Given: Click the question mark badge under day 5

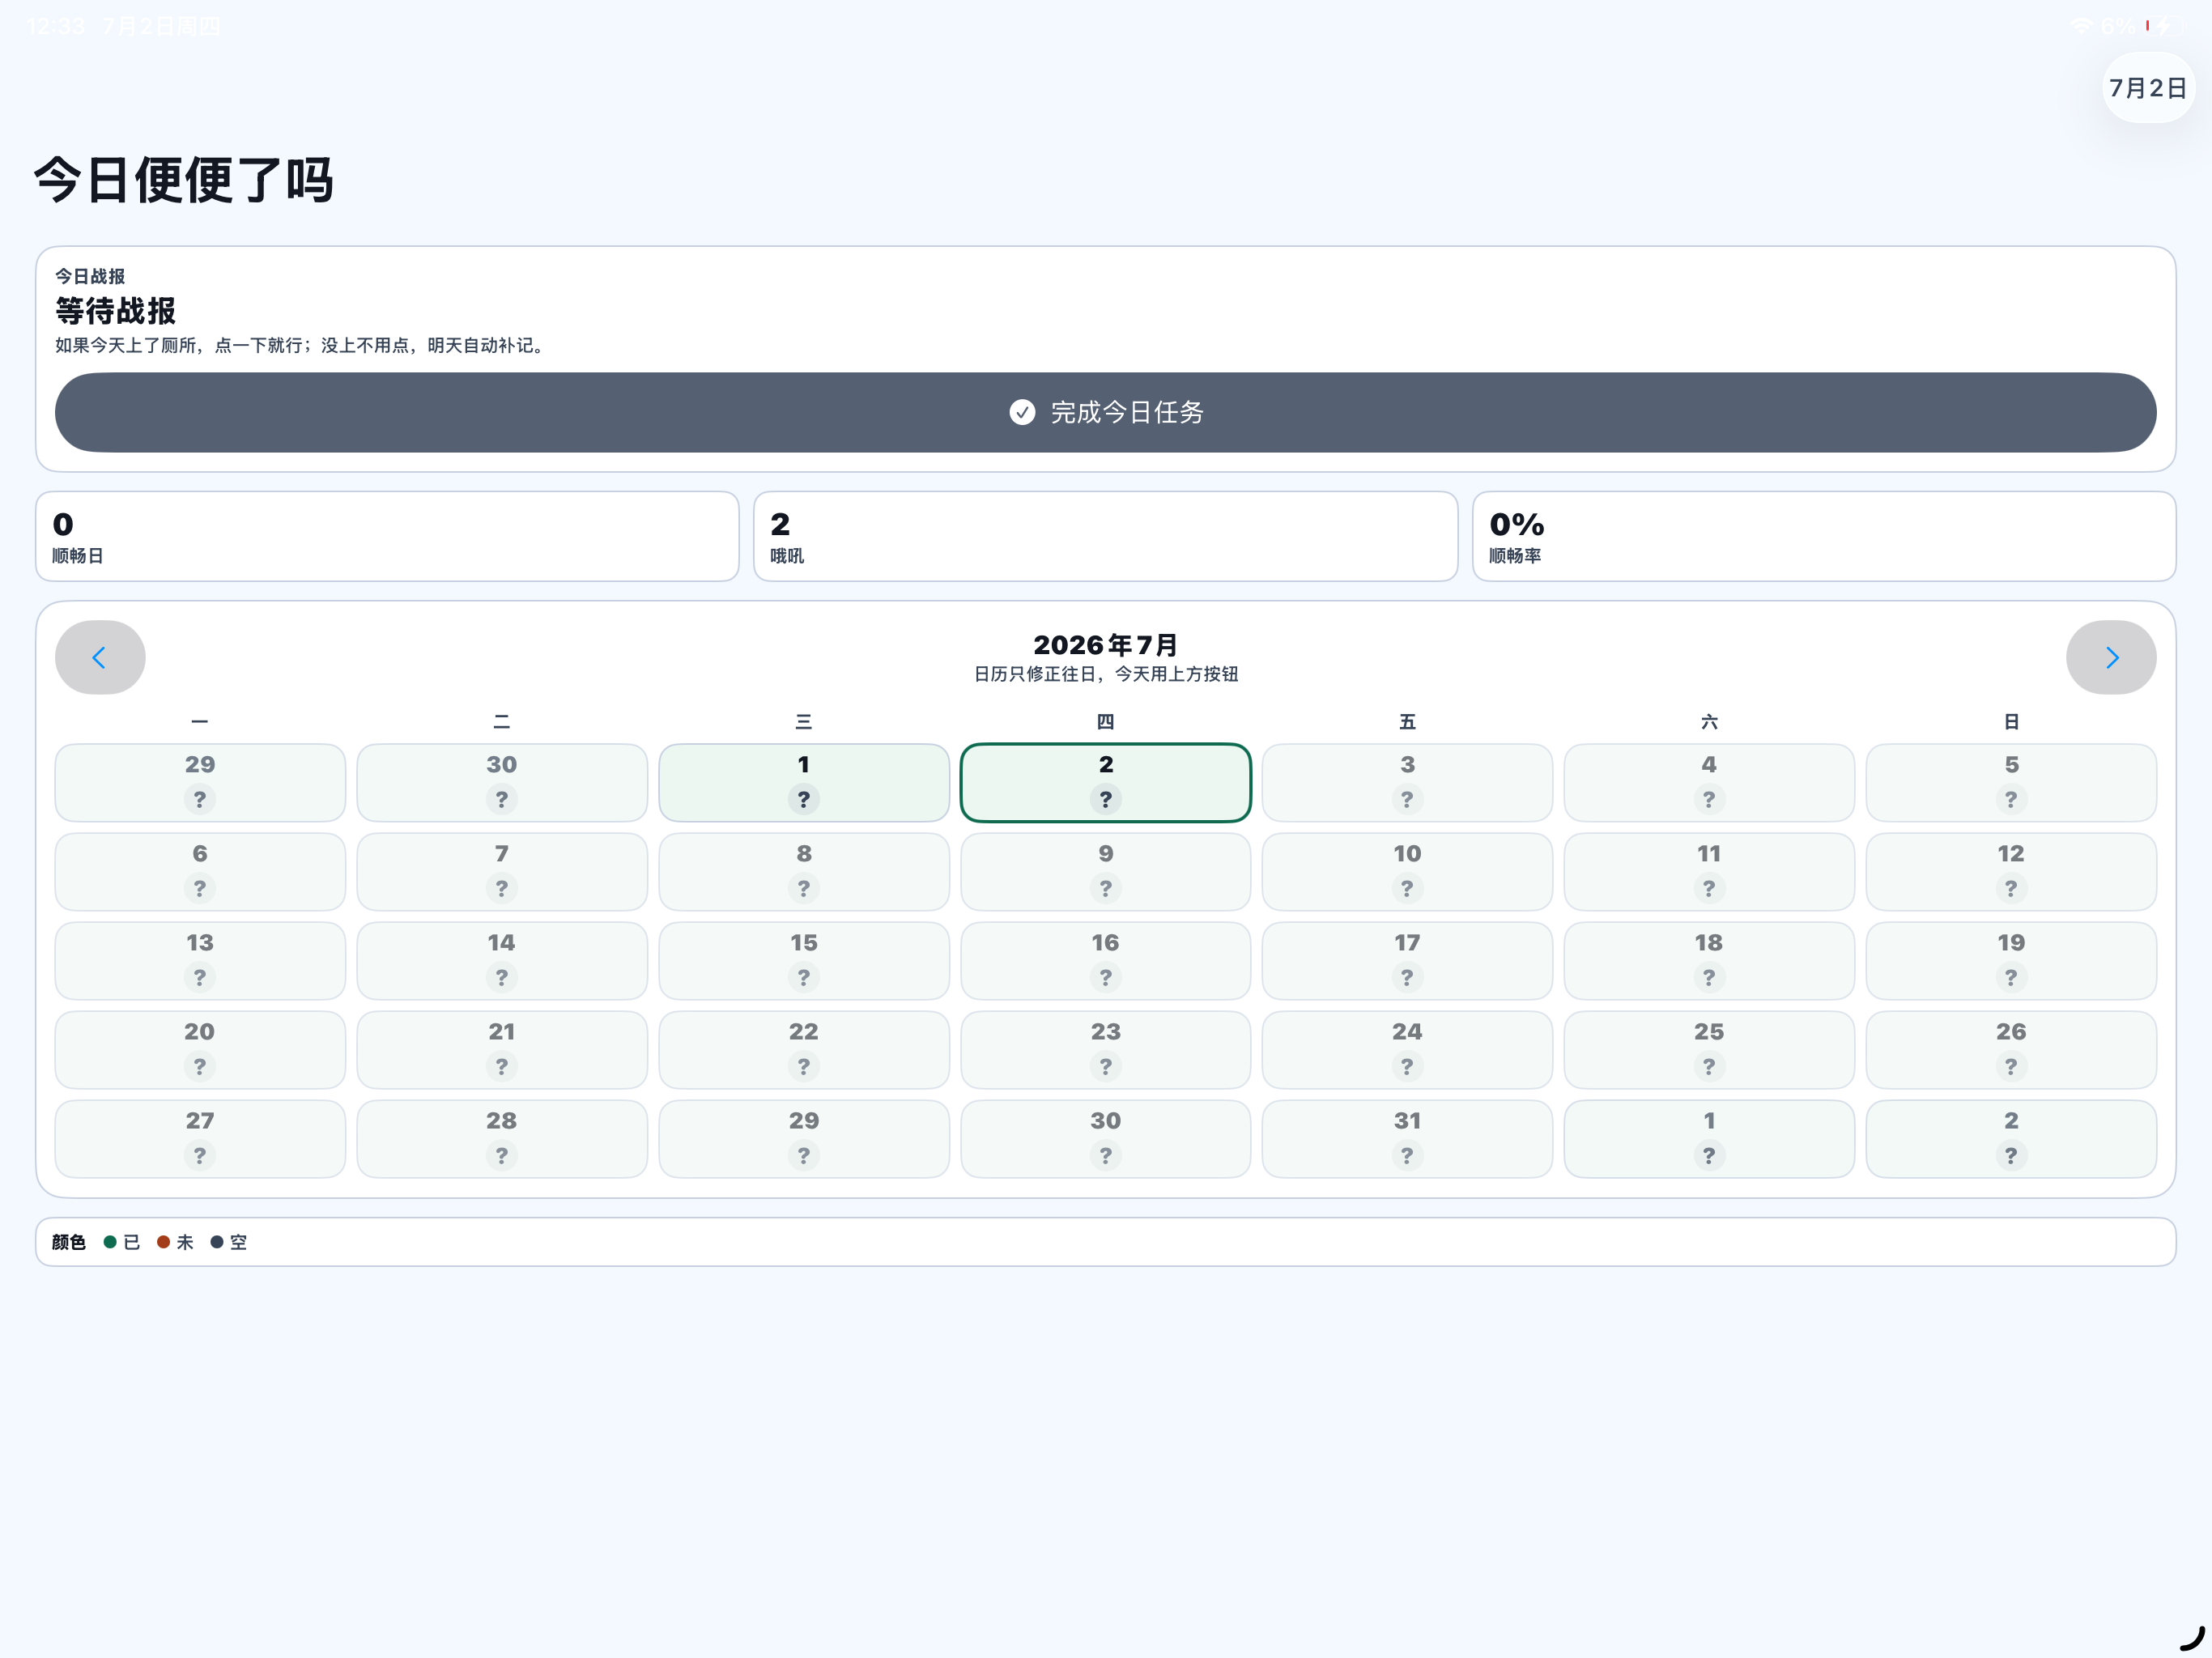Looking at the screenshot, I should (x=2011, y=799).
